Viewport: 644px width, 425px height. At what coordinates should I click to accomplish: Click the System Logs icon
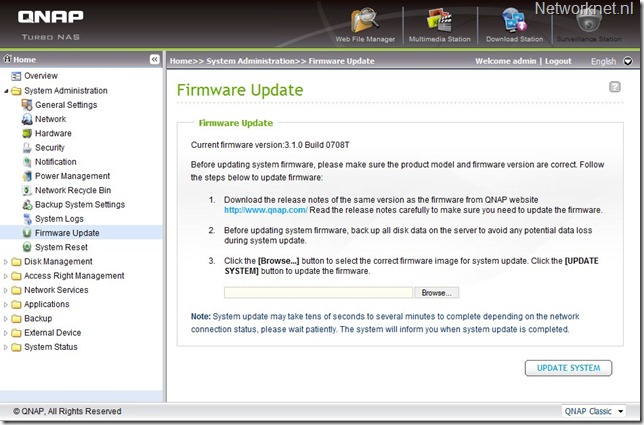click(27, 219)
